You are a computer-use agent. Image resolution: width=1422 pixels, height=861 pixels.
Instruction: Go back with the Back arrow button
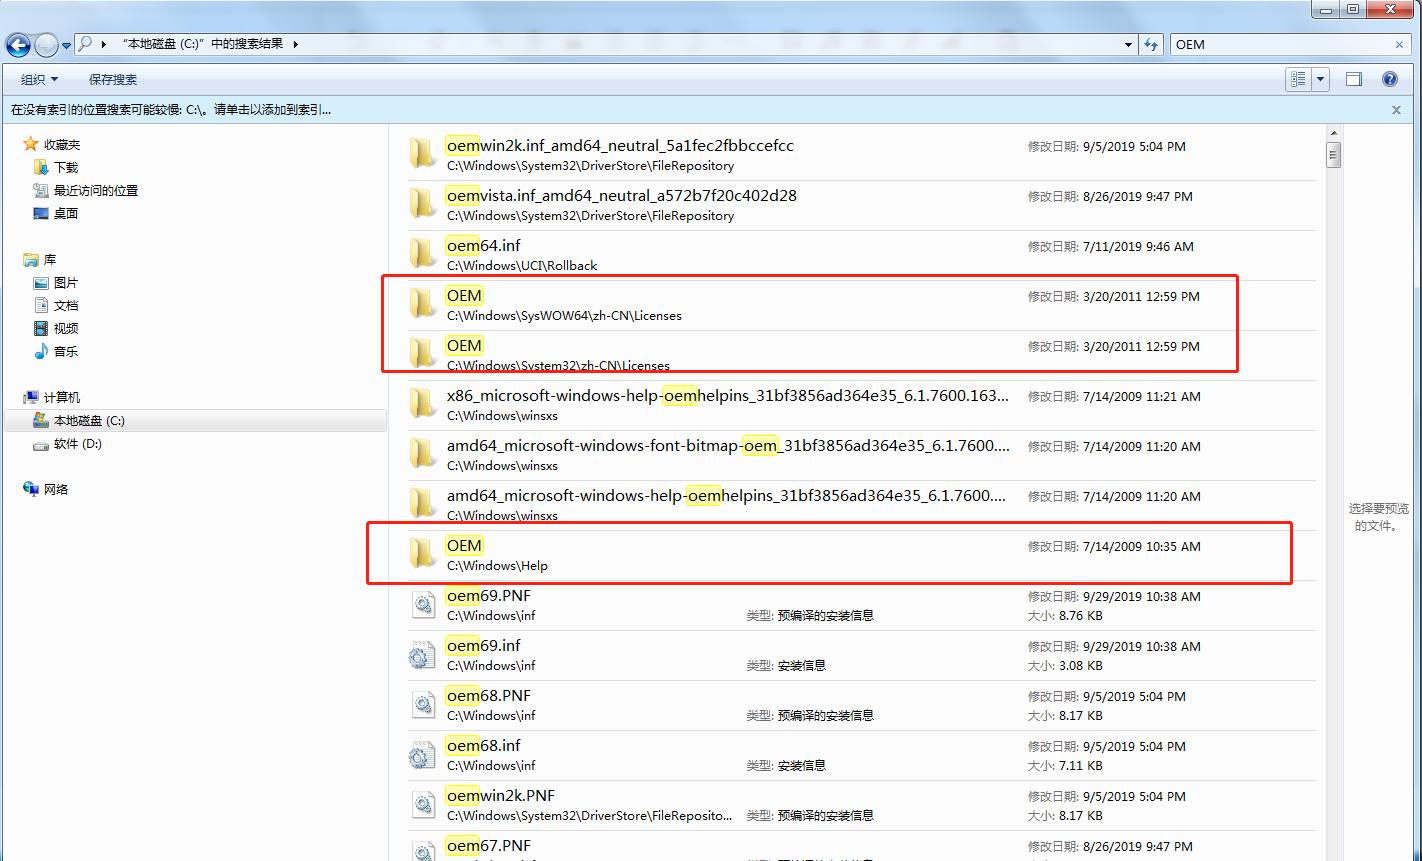(x=18, y=45)
